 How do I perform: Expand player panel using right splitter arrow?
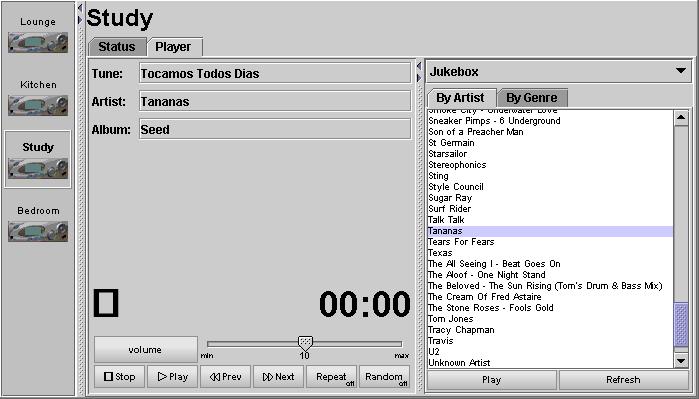click(419, 78)
